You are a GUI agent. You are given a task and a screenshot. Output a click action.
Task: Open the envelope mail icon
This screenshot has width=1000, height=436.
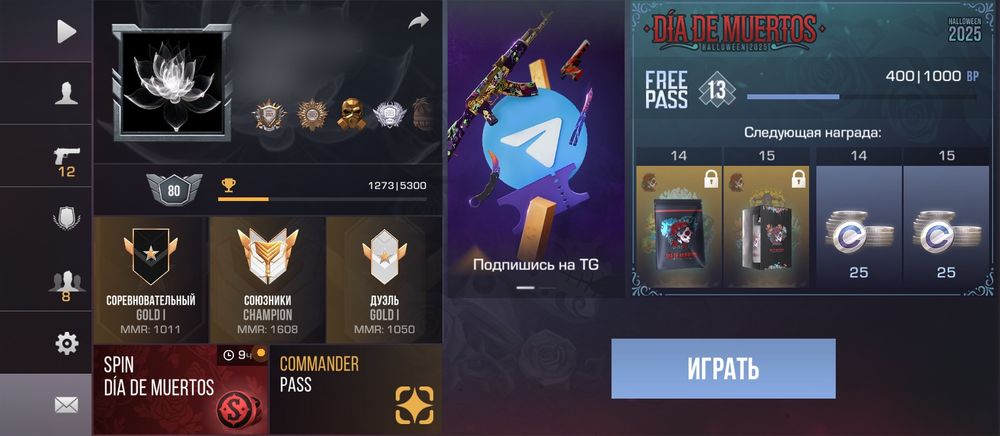(x=66, y=404)
